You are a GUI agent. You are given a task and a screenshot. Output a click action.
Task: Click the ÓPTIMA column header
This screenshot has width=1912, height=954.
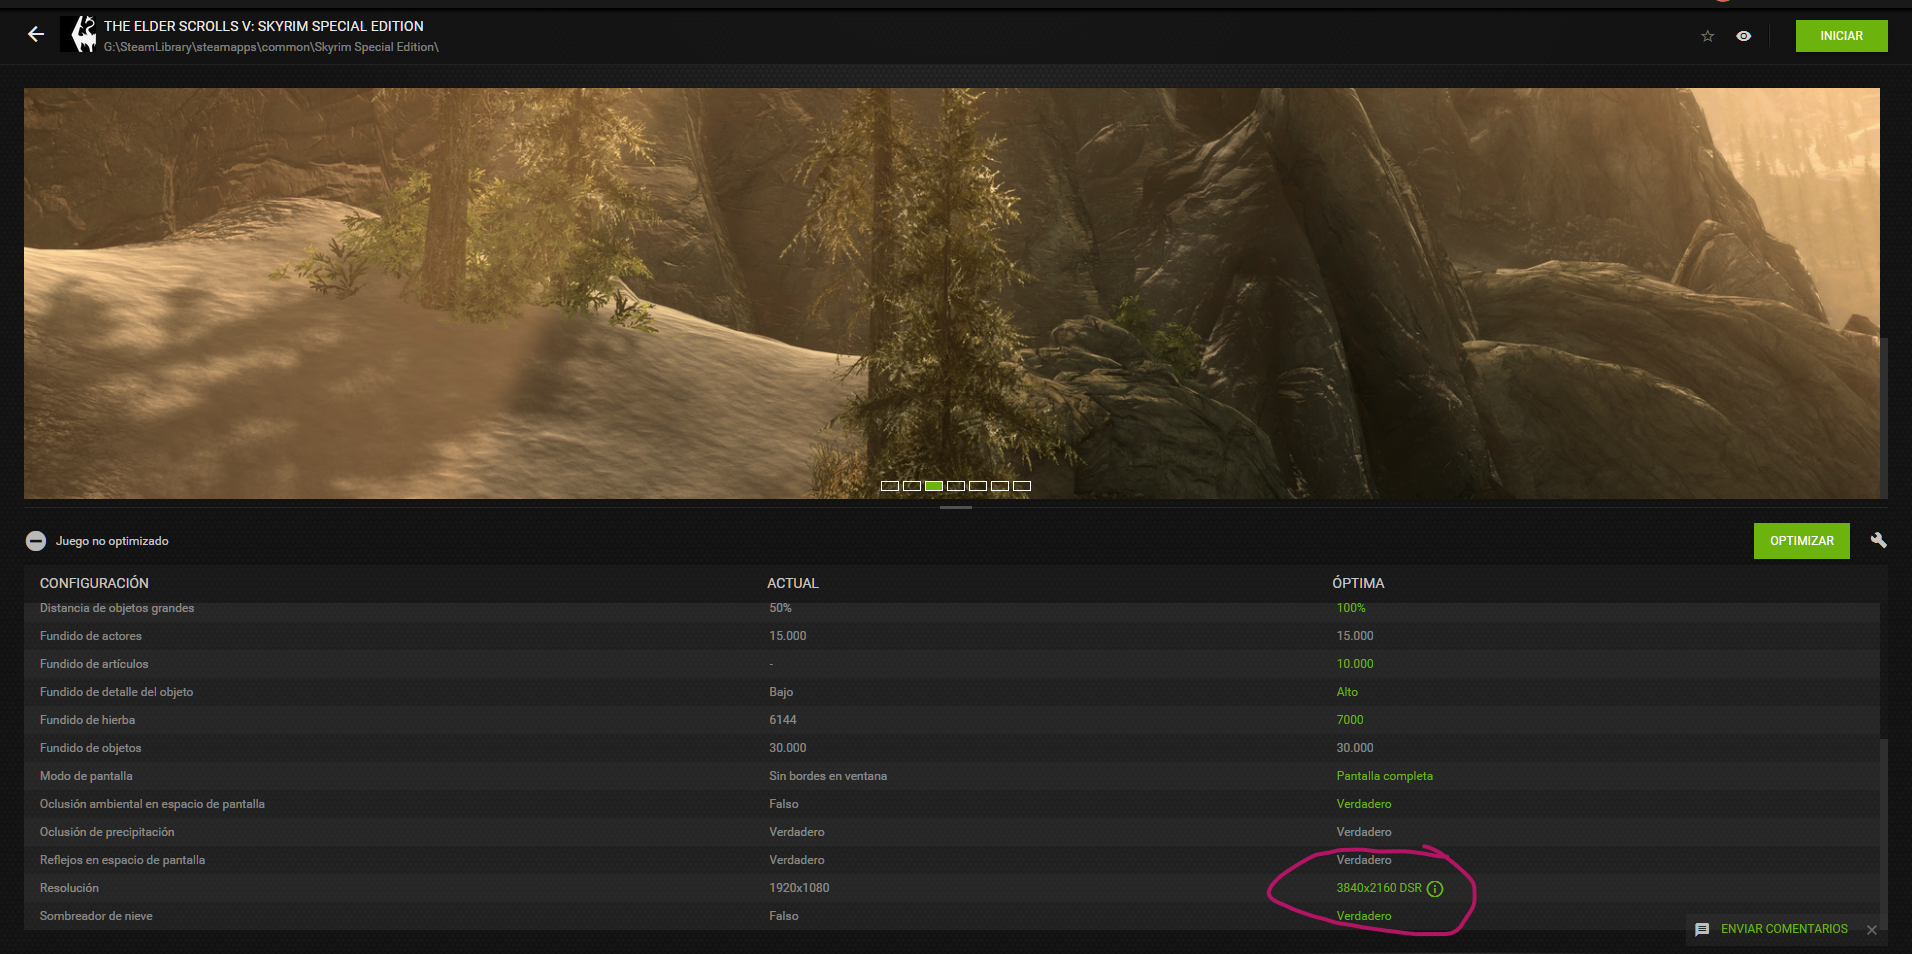click(1358, 583)
